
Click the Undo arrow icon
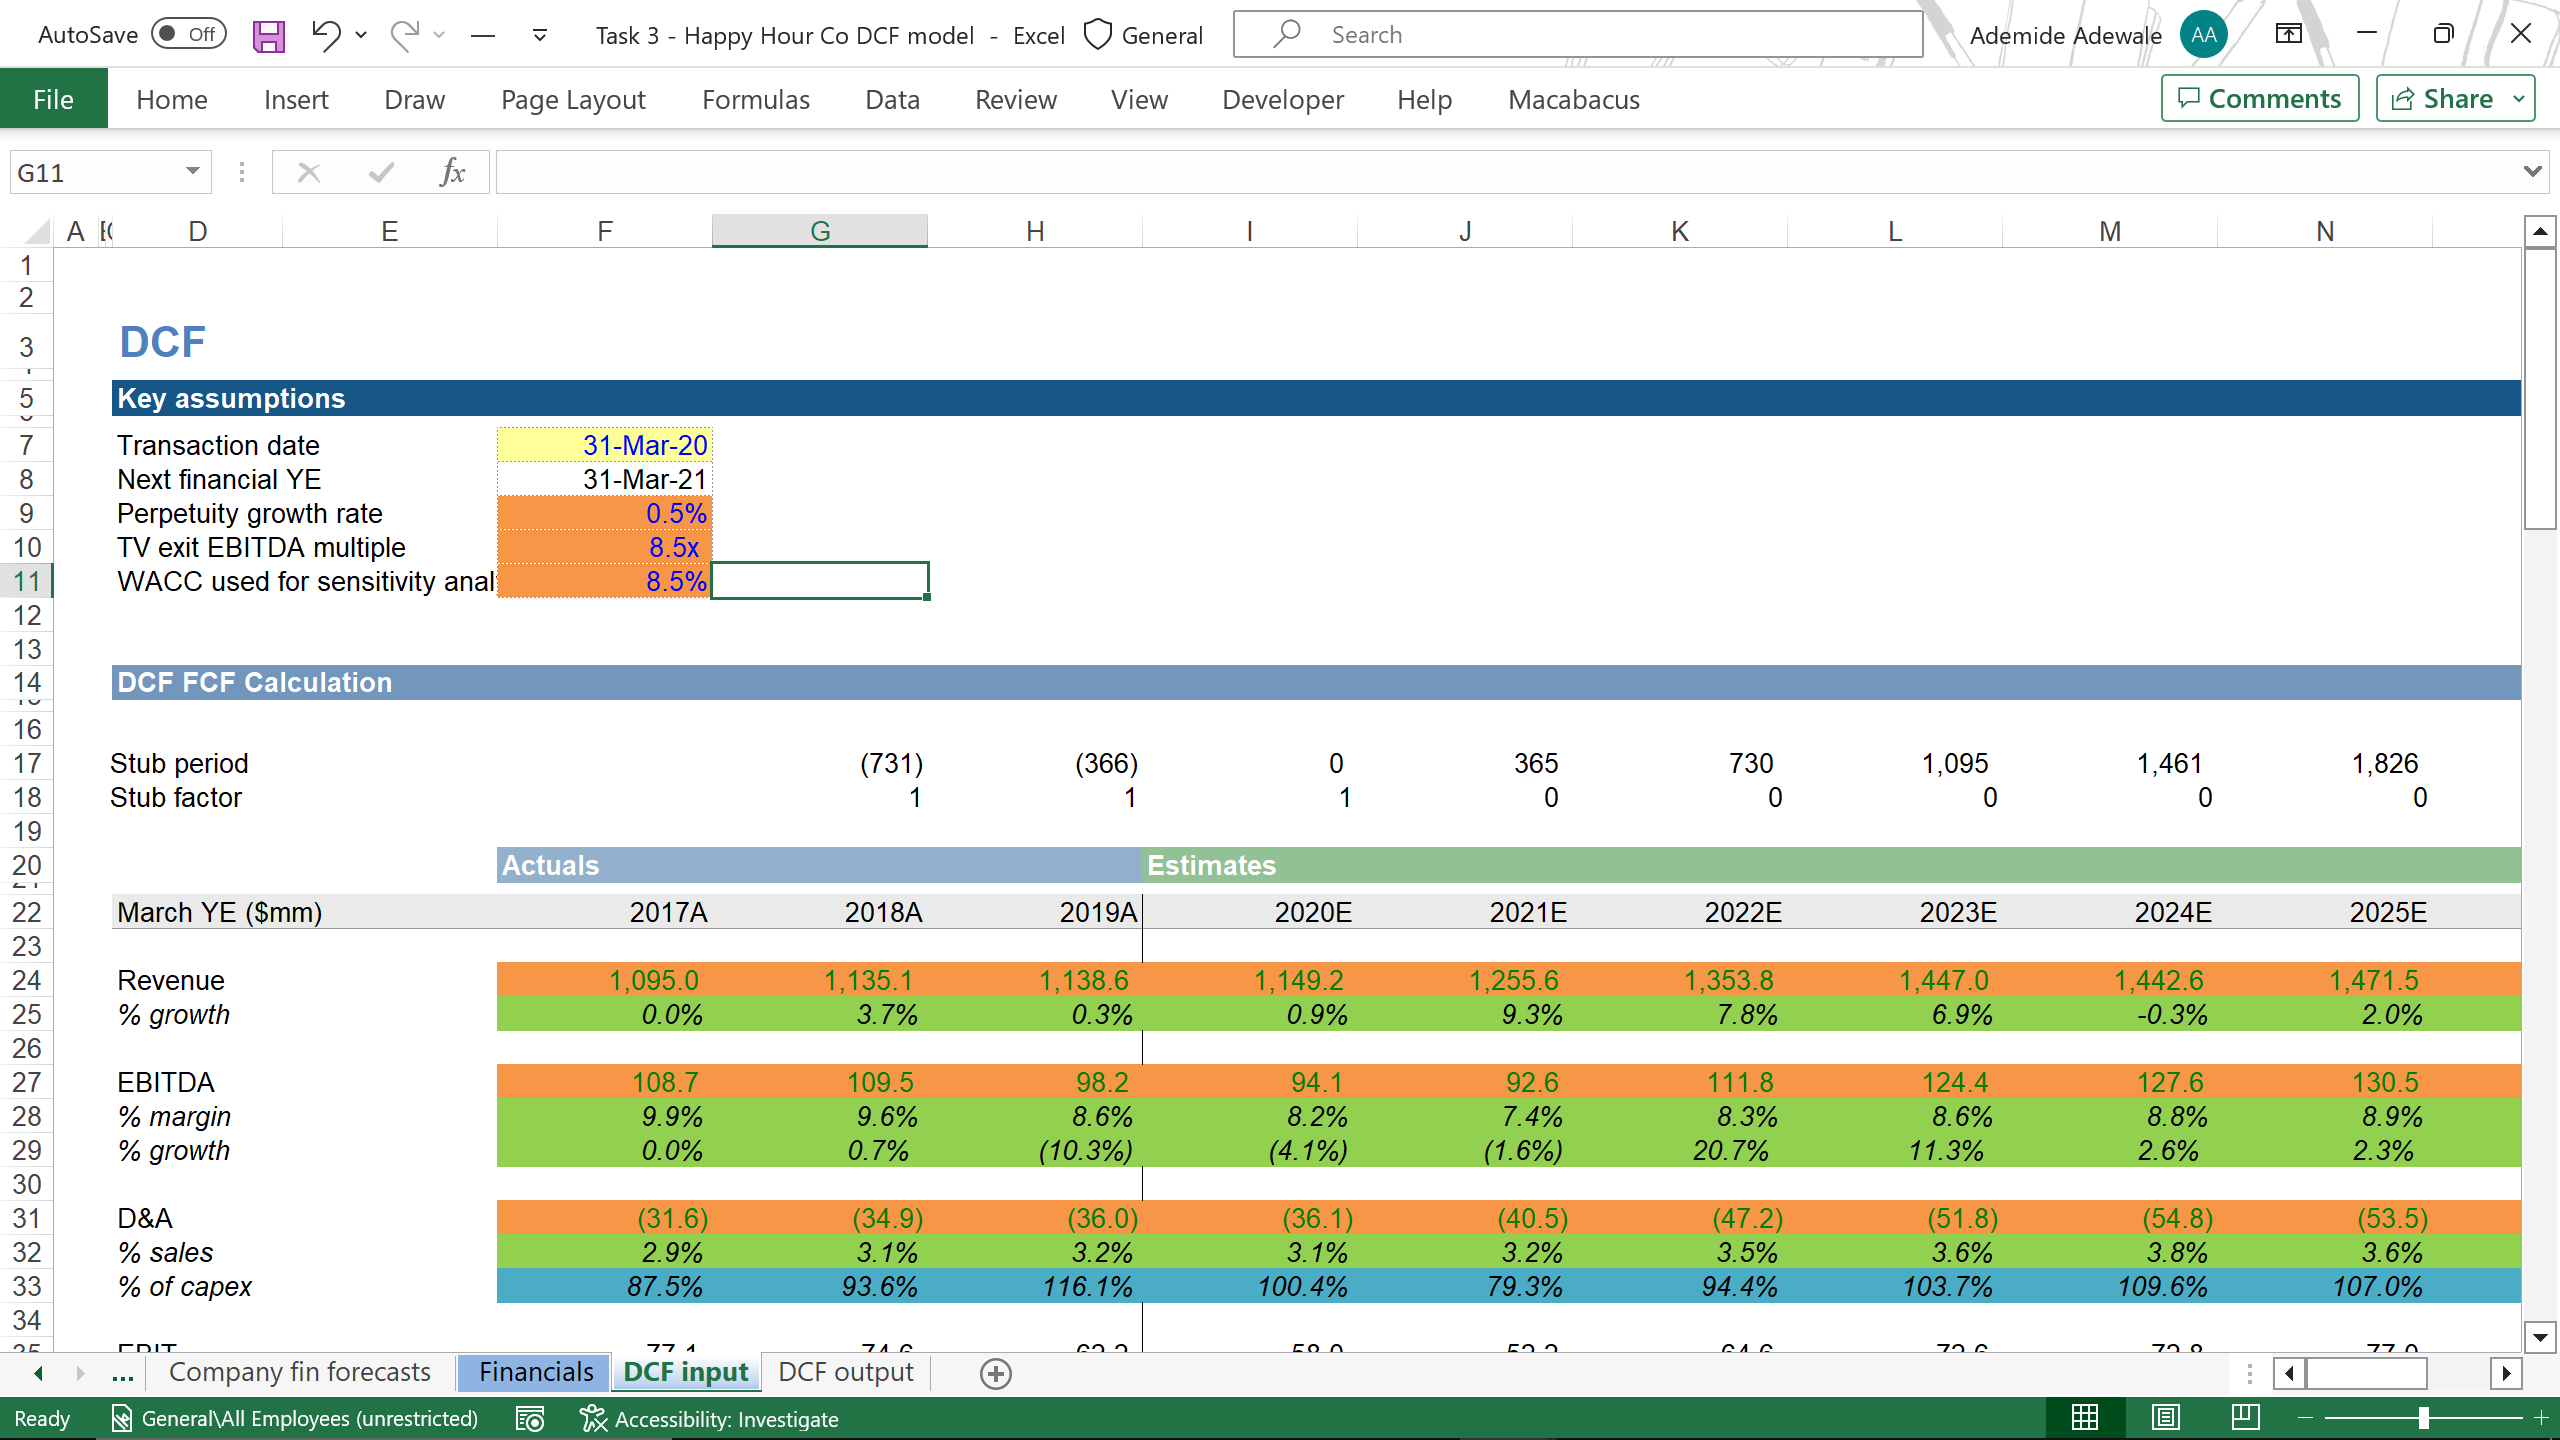[325, 35]
